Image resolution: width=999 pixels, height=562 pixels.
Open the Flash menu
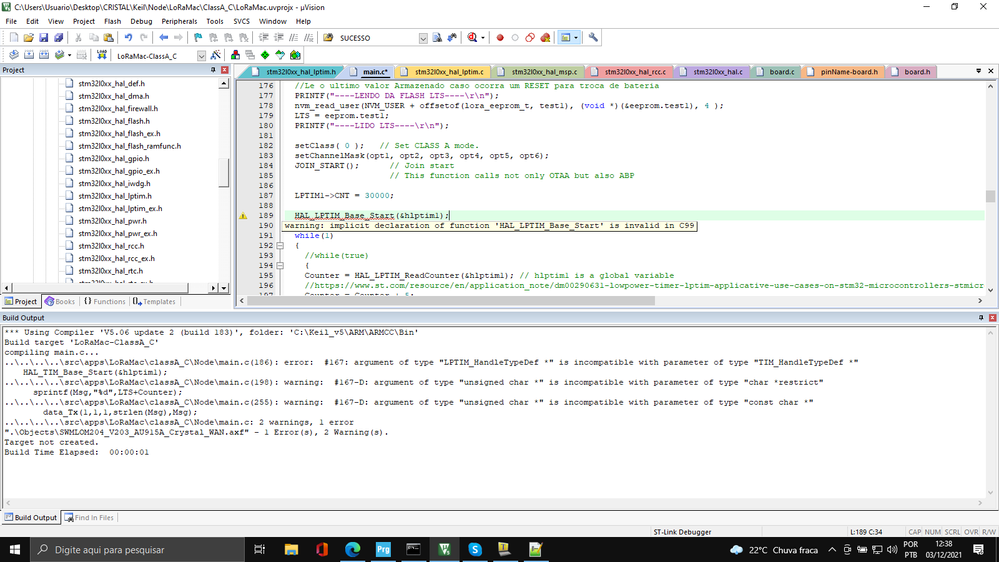pos(112,21)
